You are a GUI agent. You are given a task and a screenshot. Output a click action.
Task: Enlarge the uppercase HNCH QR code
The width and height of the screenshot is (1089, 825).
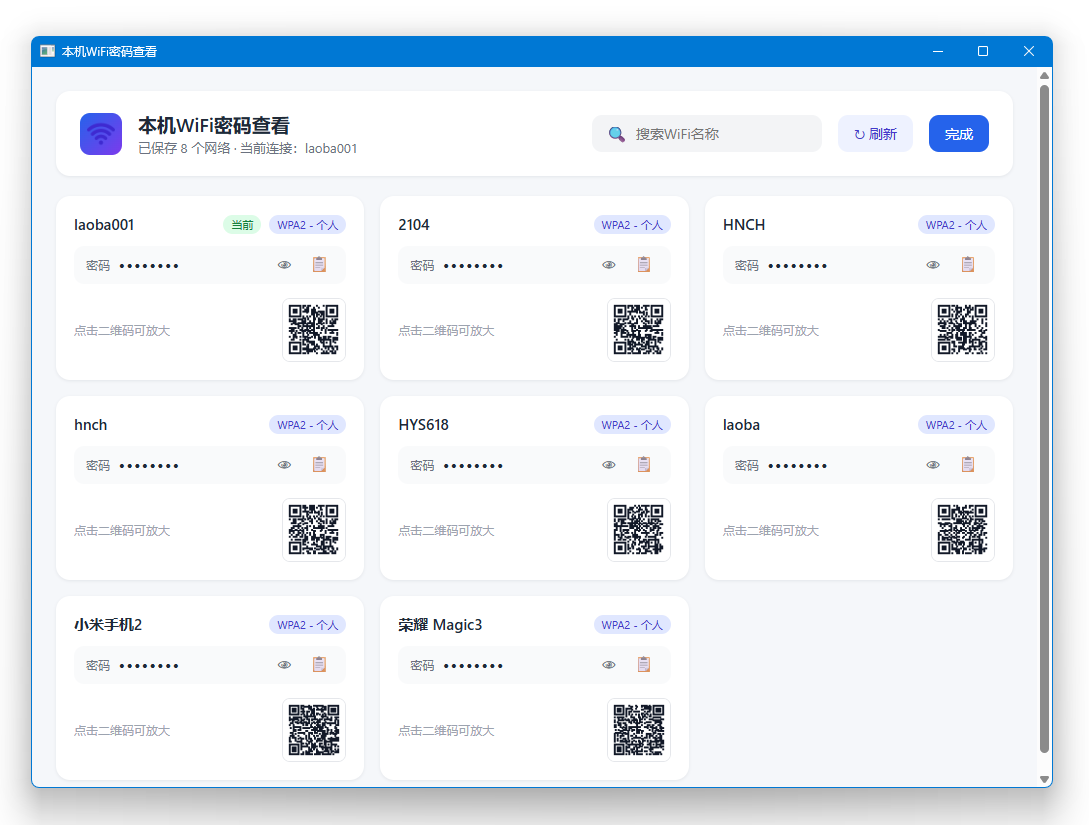[963, 330]
